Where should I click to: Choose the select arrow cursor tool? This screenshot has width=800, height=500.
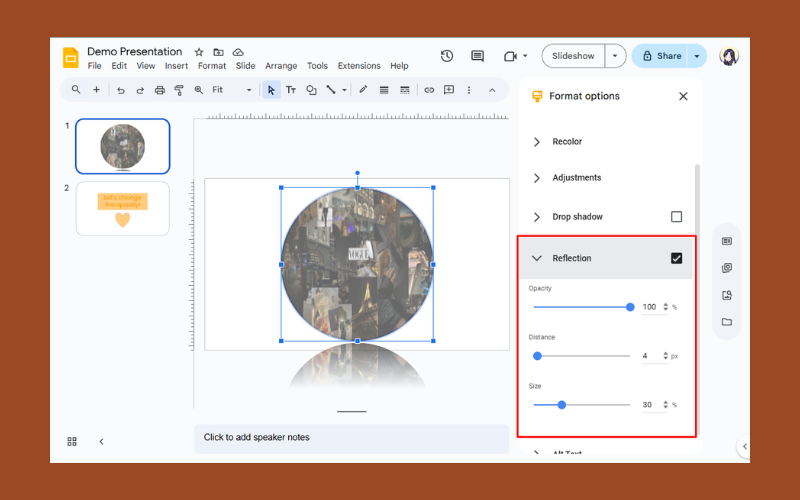[x=271, y=90]
